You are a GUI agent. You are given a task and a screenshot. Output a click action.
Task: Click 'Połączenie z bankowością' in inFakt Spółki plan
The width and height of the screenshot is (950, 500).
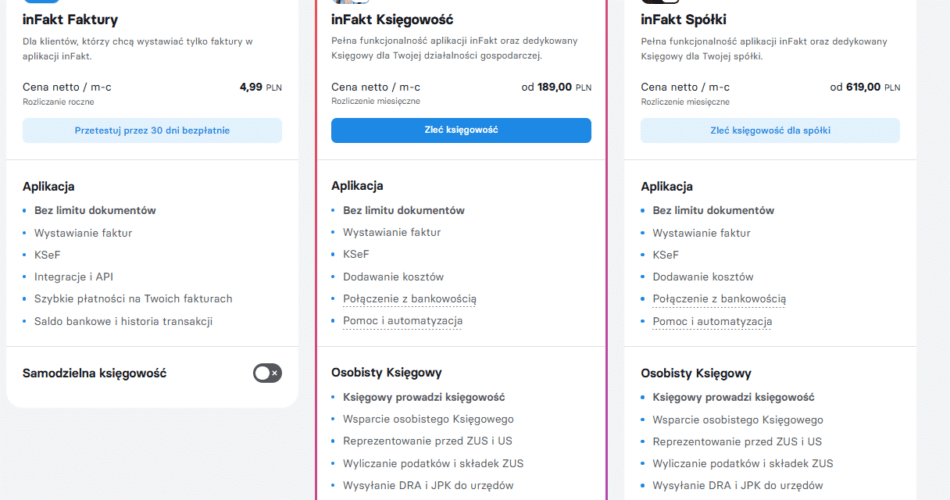point(719,299)
